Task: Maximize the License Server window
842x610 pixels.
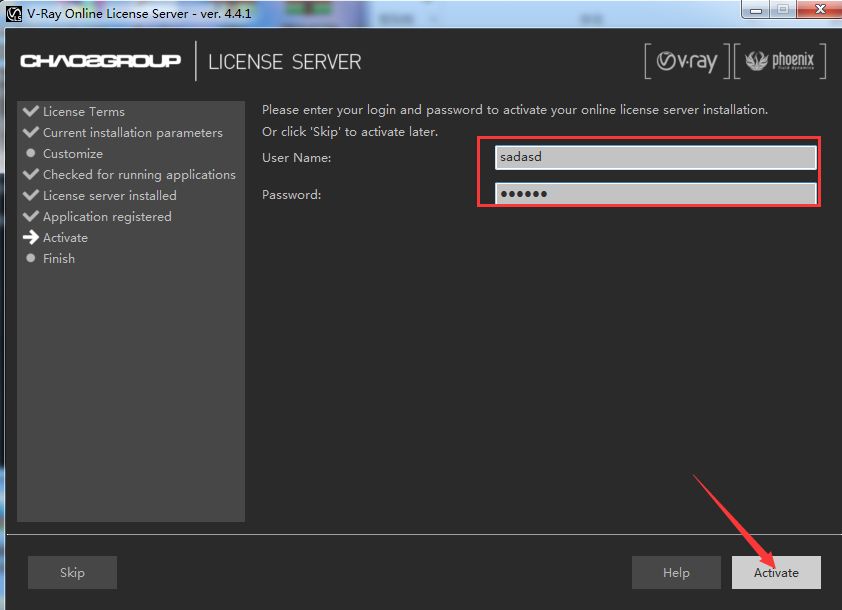Action: 783,10
